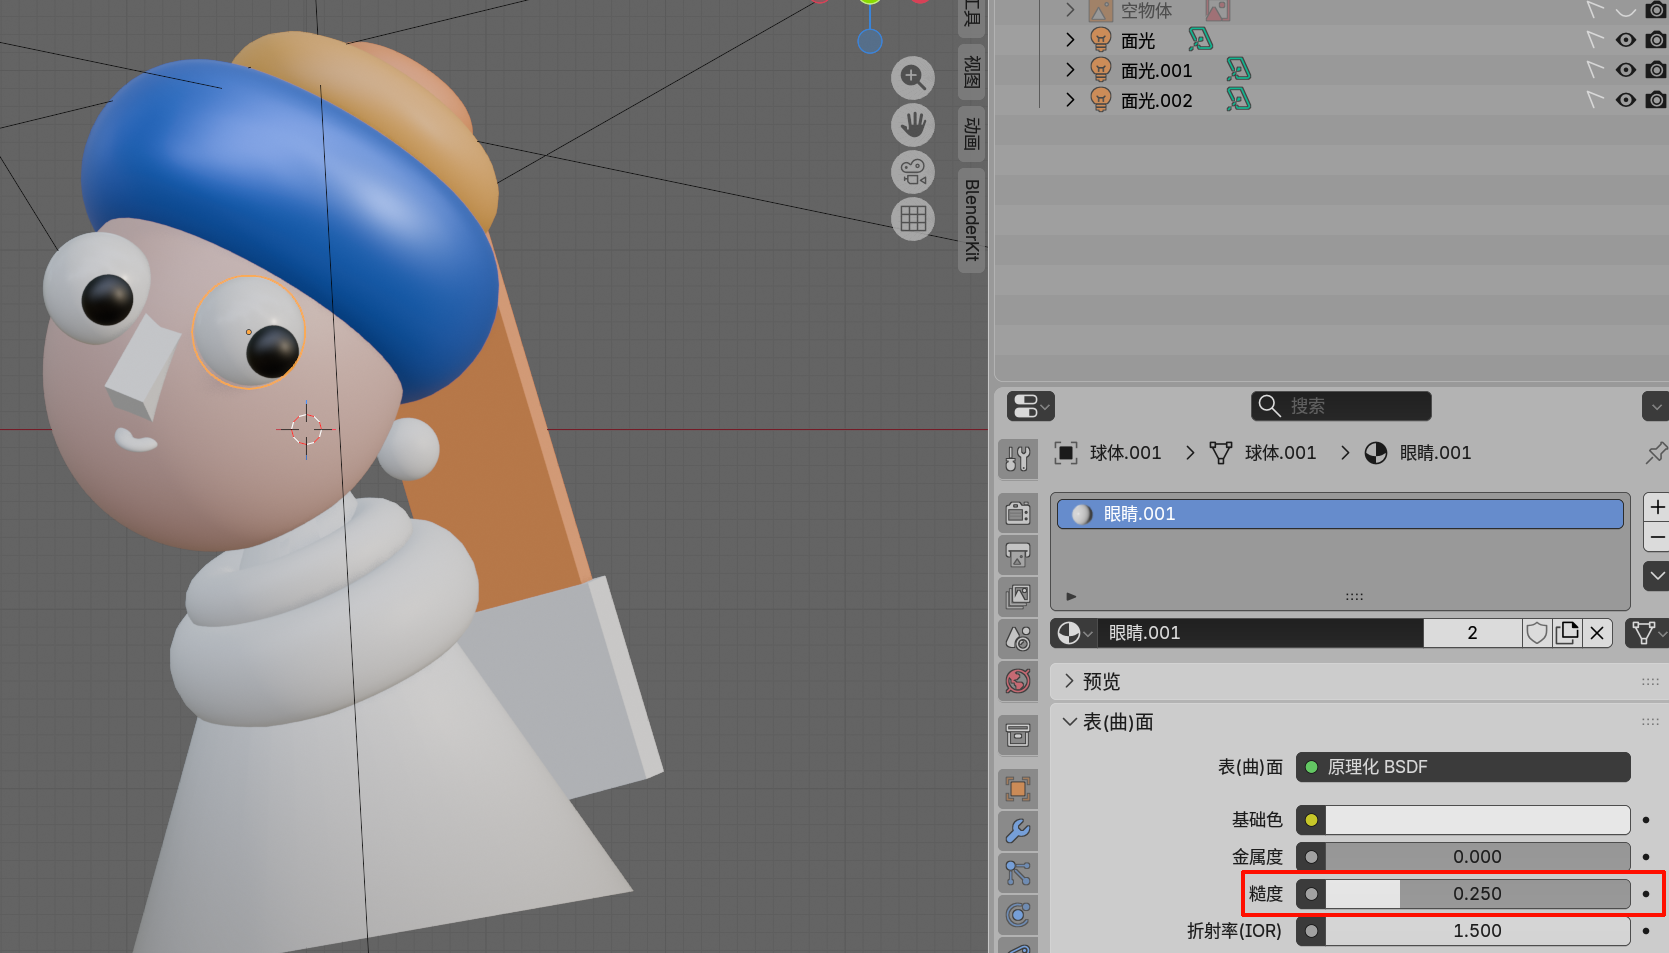Viewport: 1669px width, 953px height.
Task: Open the properties options dropdown at top right
Action: (1656, 406)
